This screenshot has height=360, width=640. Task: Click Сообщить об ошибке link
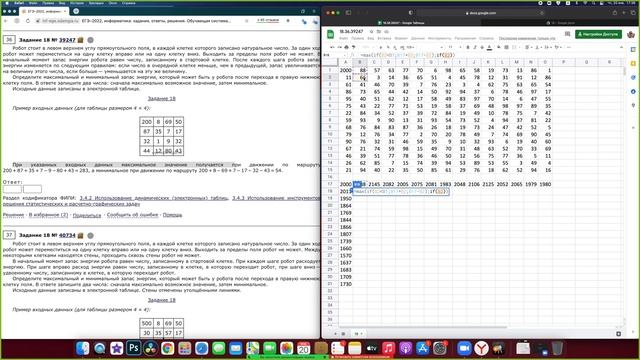(132, 215)
